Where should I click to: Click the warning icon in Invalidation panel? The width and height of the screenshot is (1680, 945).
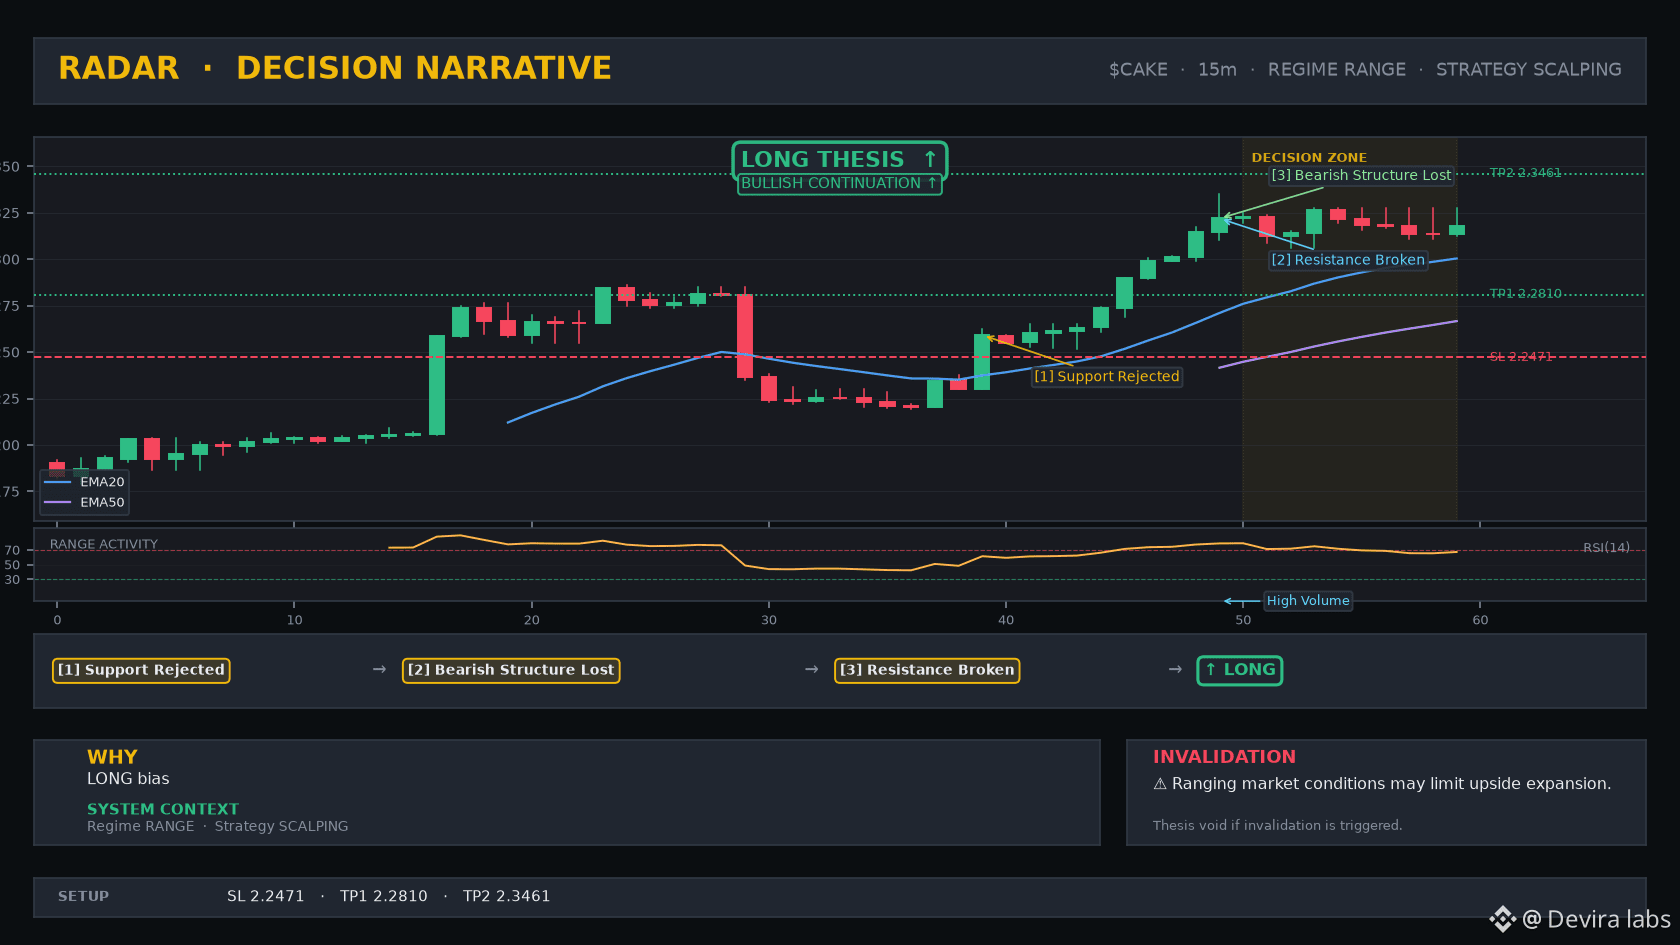click(1160, 784)
